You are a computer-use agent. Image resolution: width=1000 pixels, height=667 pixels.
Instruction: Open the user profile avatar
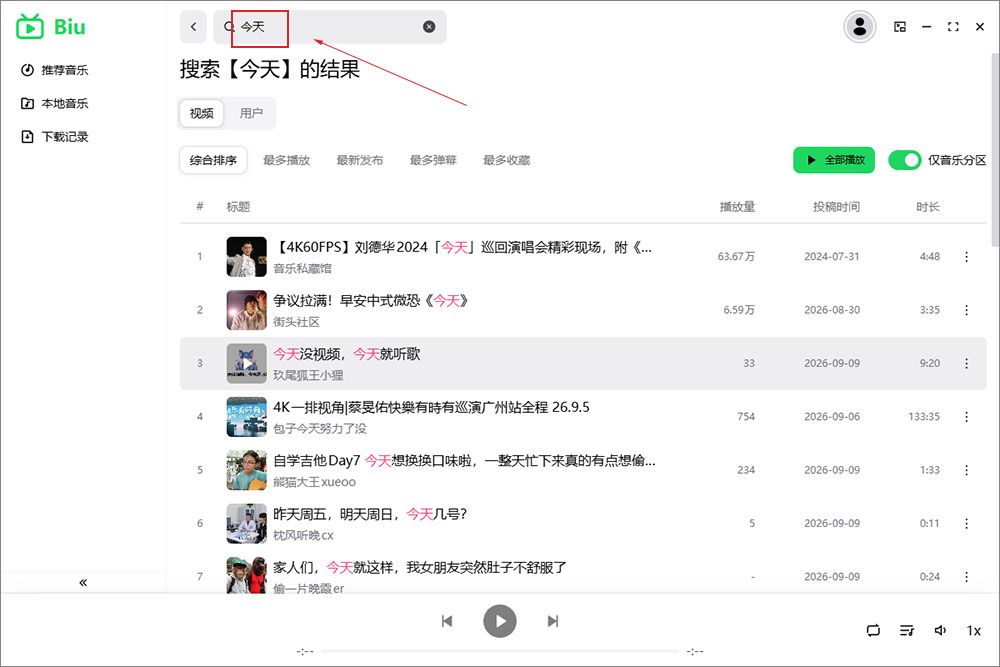tap(860, 27)
